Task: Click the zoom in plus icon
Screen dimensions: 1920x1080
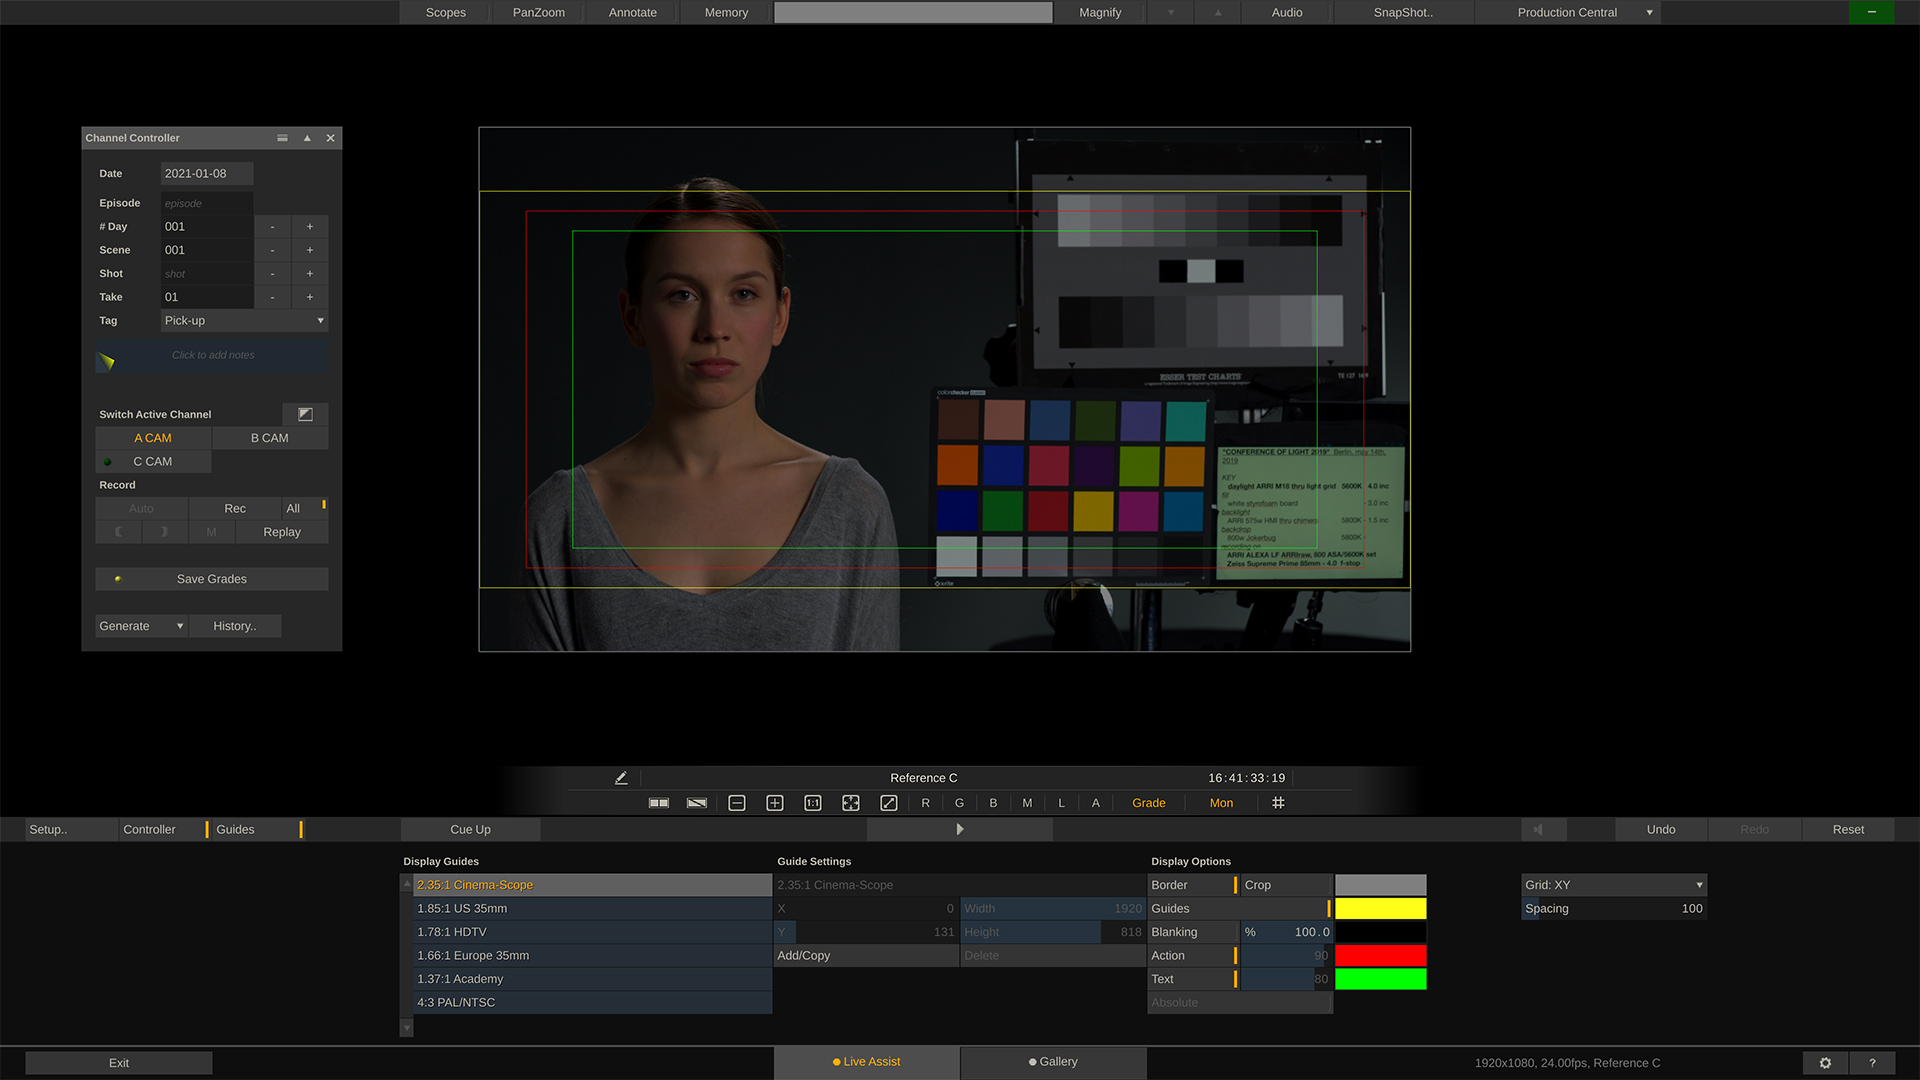Action: (x=774, y=802)
